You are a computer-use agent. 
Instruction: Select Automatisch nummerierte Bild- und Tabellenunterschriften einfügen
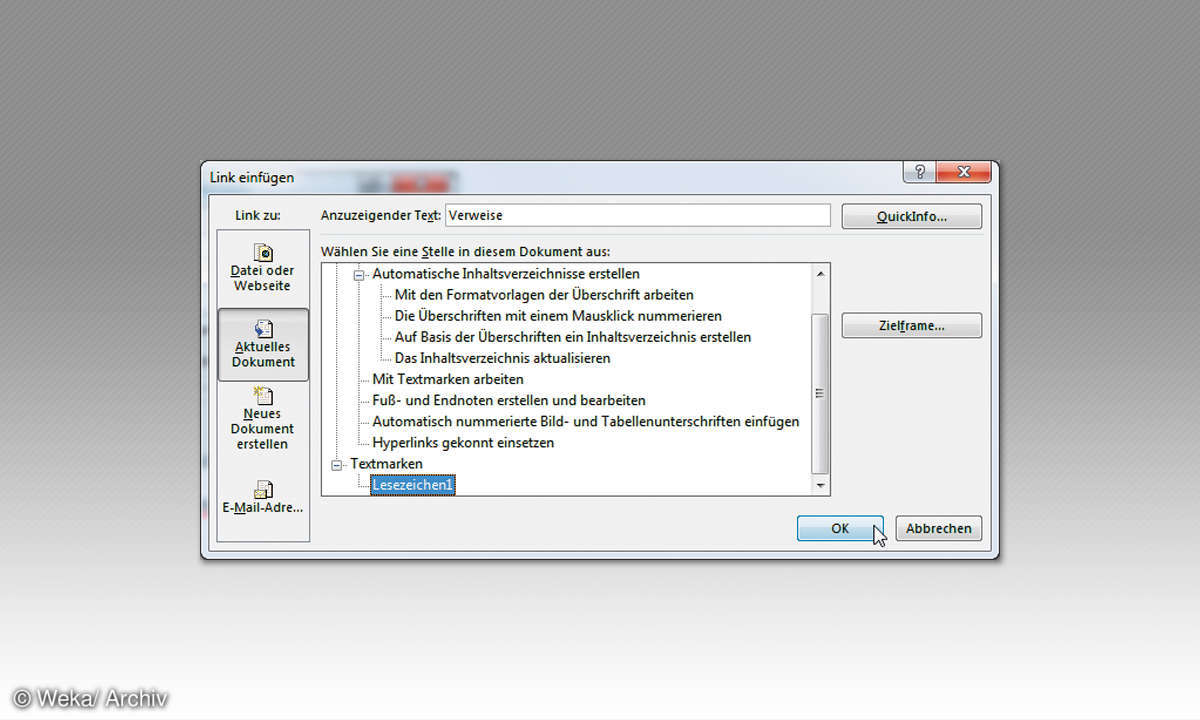(x=586, y=421)
